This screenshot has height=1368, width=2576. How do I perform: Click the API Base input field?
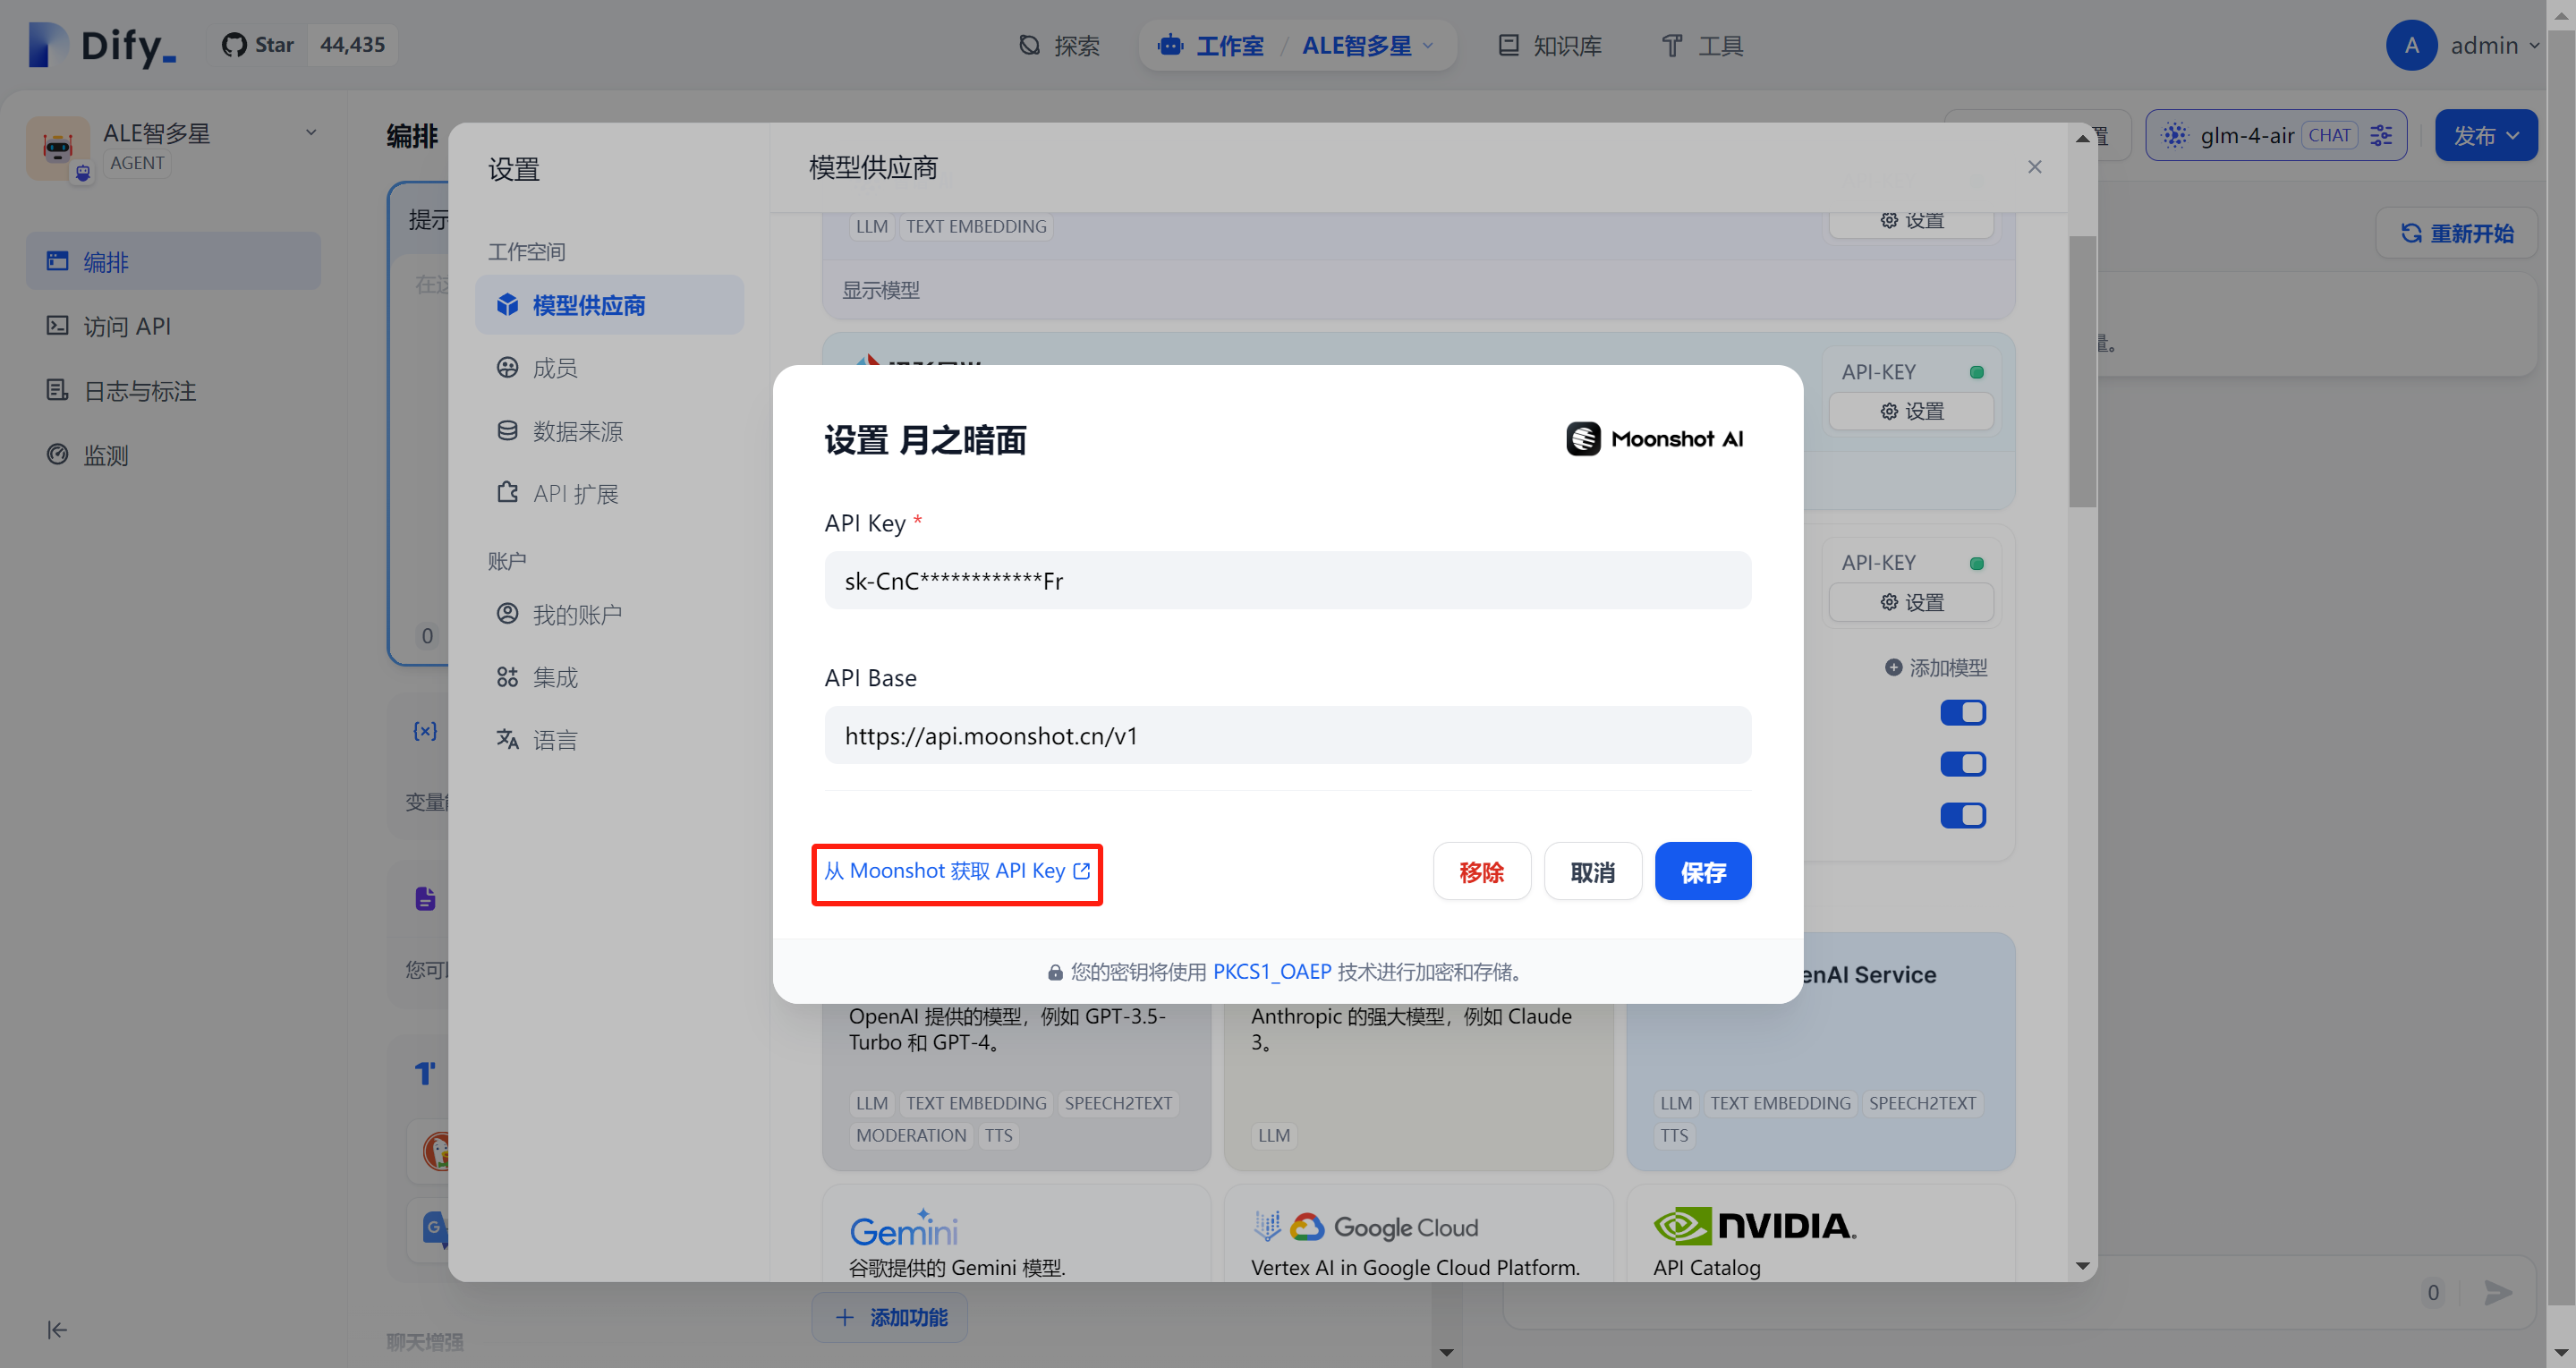click(x=1287, y=736)
